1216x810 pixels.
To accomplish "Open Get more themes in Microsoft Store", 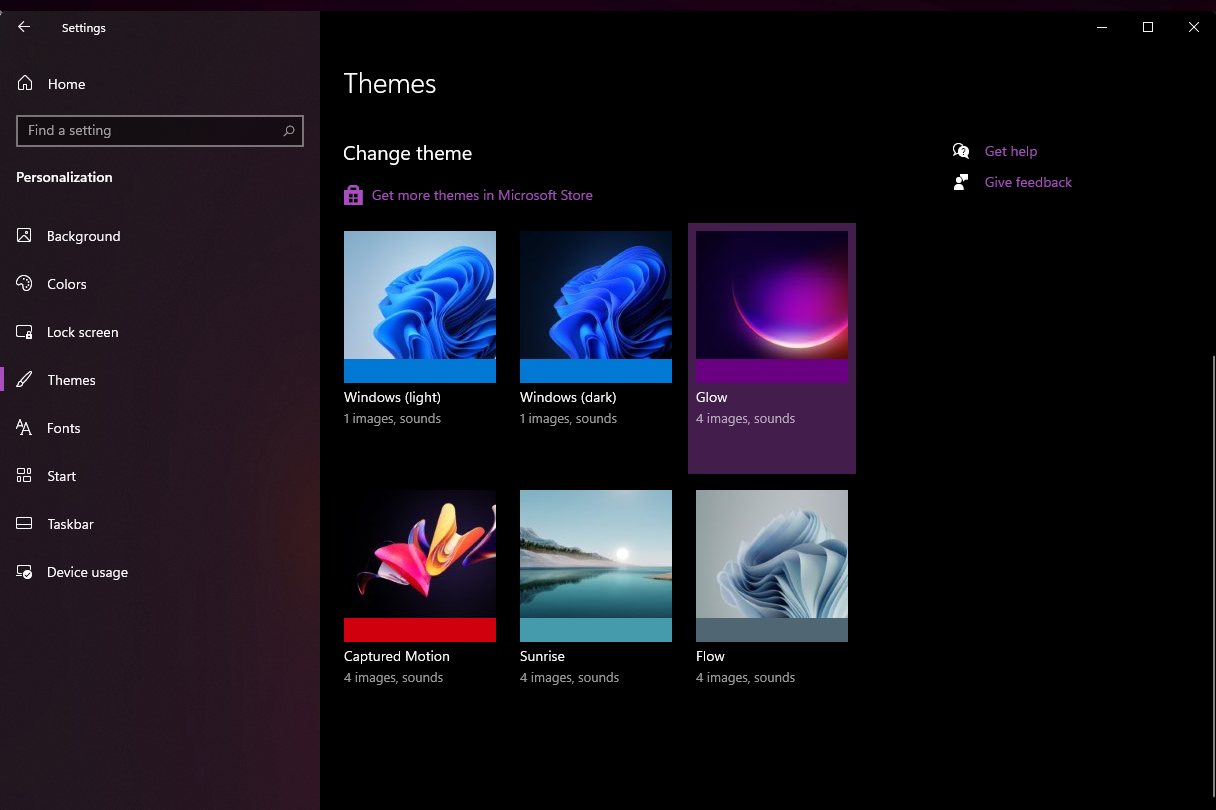I will point(482,195).
